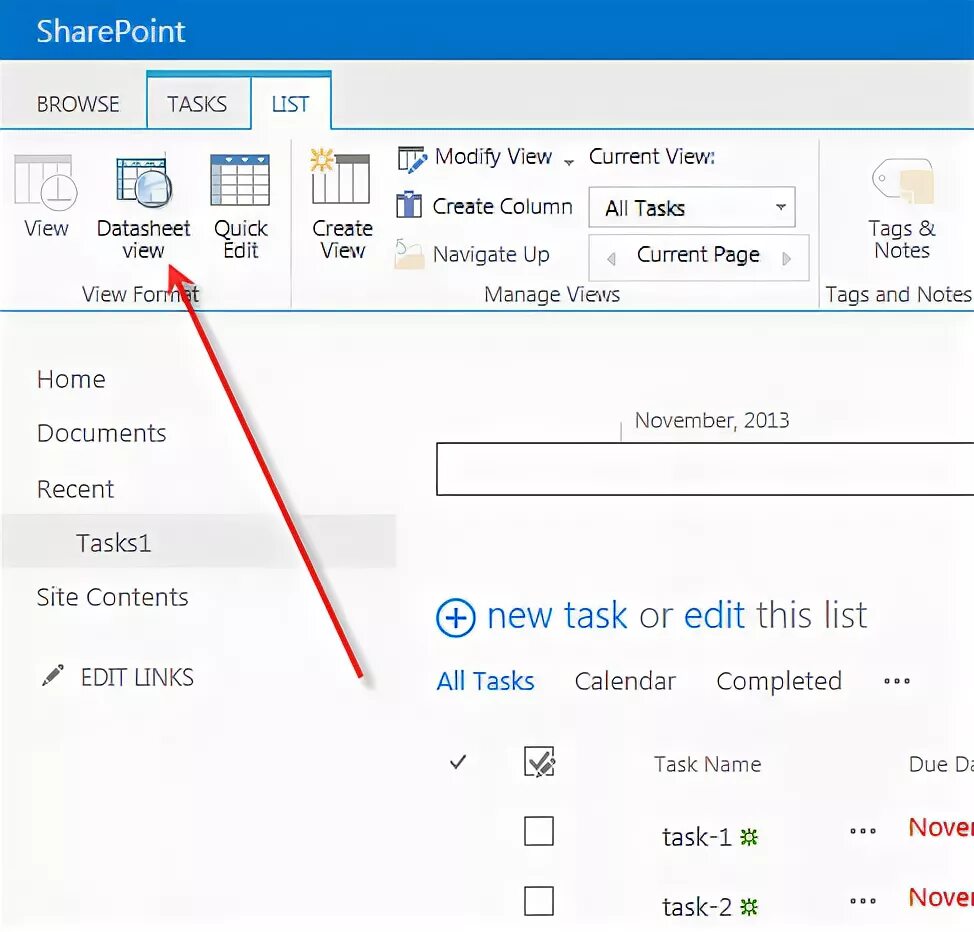
Task: Open the task-1 item
Action: point(696,837)
